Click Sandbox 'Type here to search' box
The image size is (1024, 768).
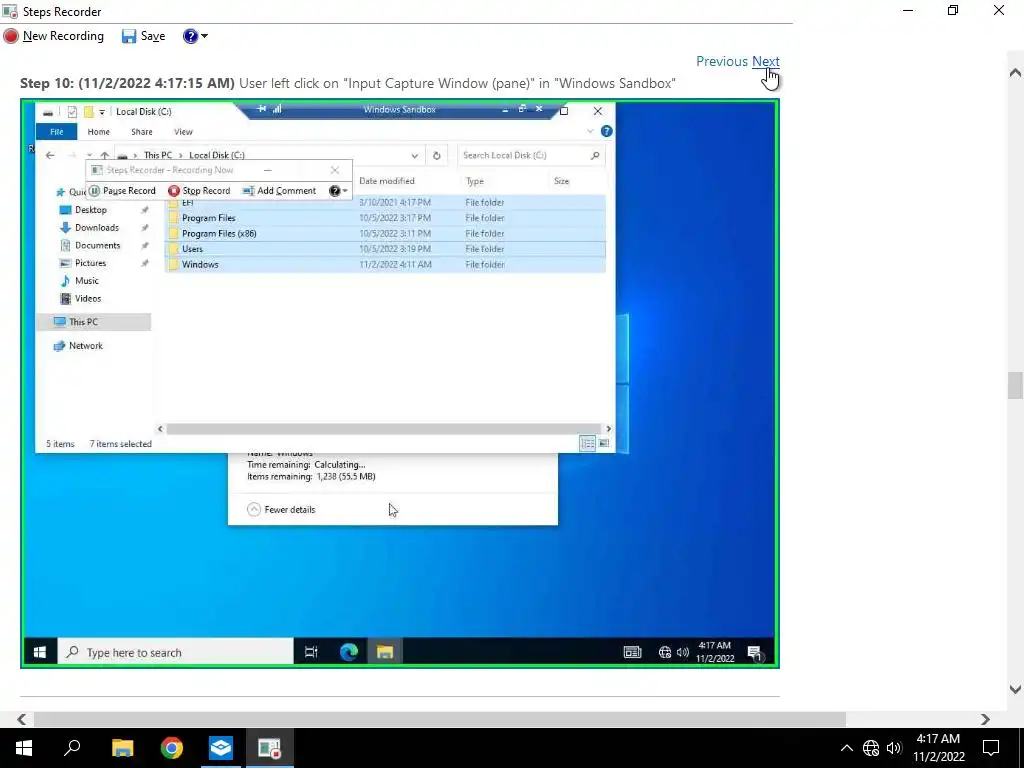click(x=176, y=652)
